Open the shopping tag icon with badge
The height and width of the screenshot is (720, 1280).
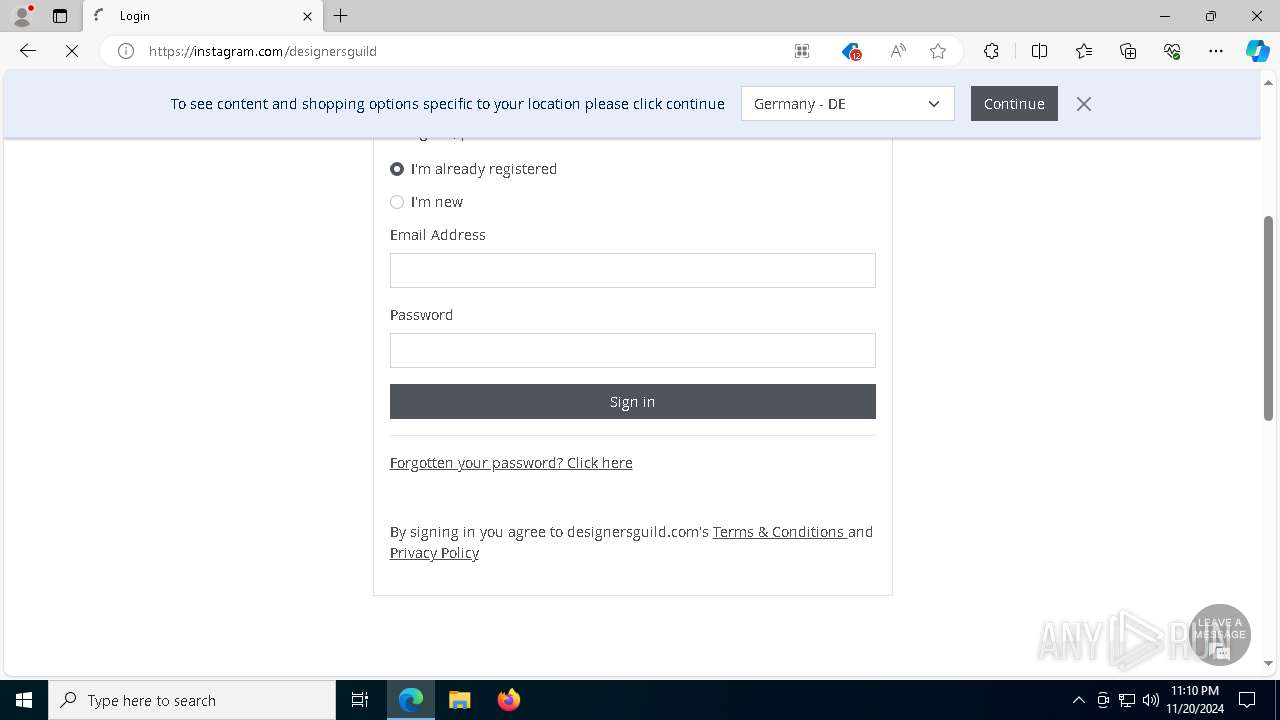click(851, 51)
